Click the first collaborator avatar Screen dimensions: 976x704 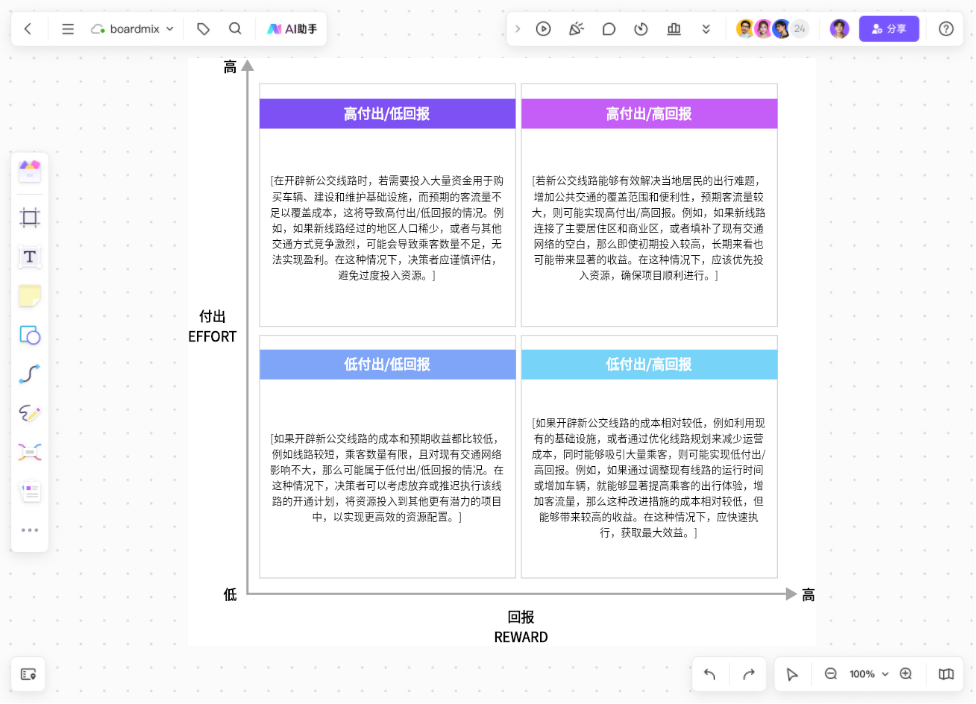click(x=744, y=29)
